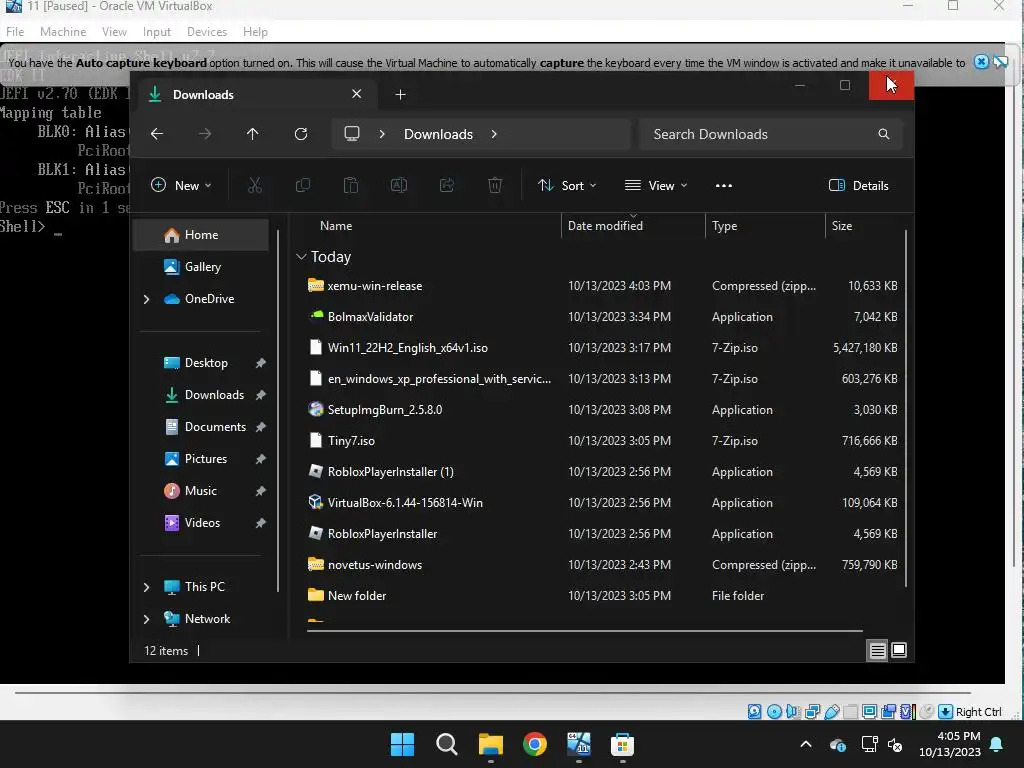Open Microsoft Store from the taskbar
The image size is (1024, 768).
click(x=622, y=744)
